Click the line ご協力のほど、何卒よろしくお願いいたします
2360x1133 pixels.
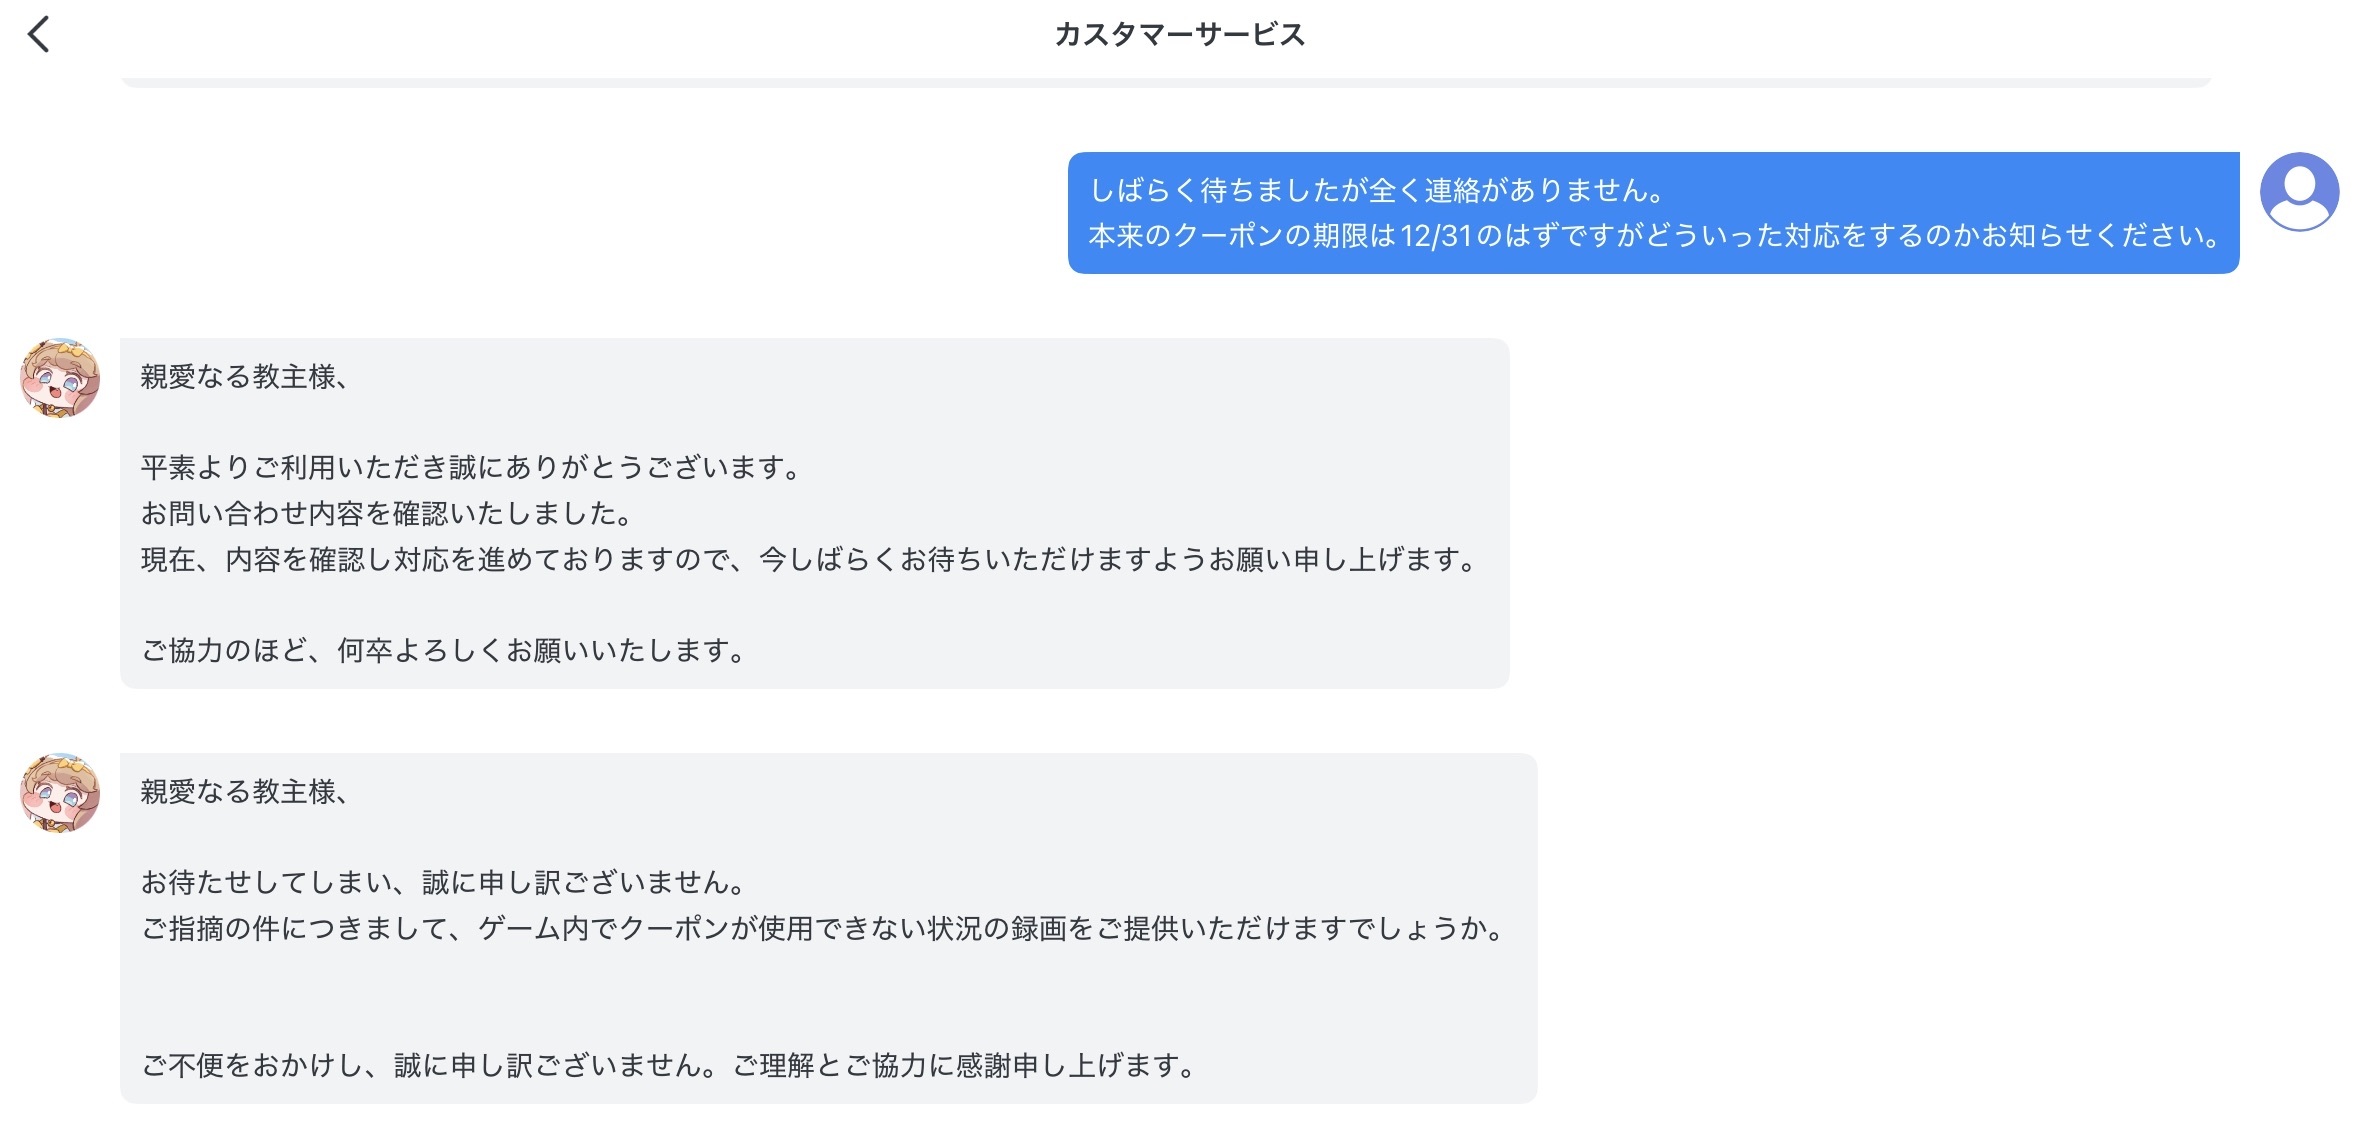443,651
